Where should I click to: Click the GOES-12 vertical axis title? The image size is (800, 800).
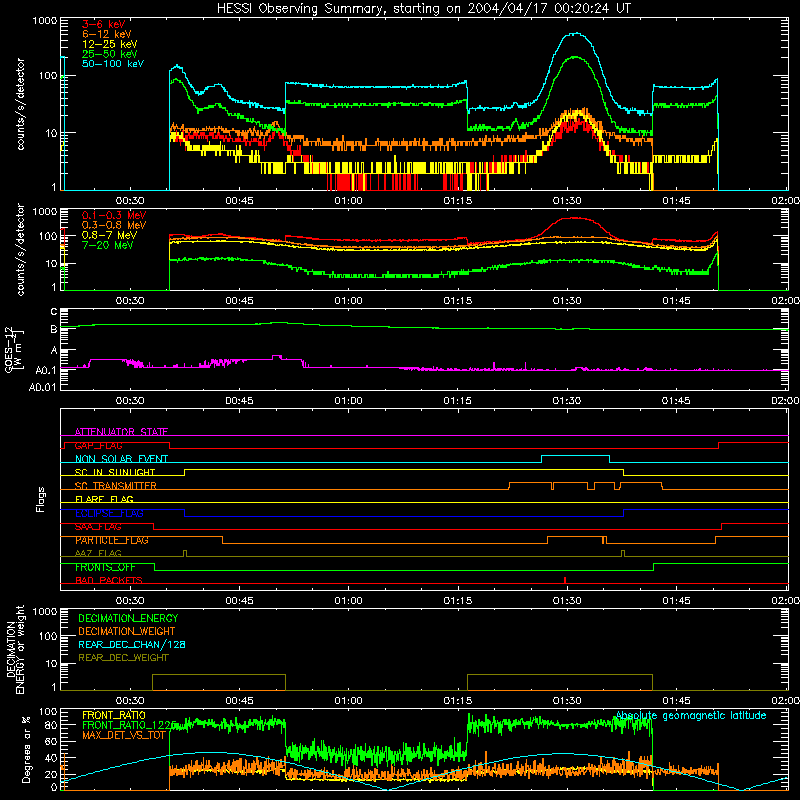[14, 350]
